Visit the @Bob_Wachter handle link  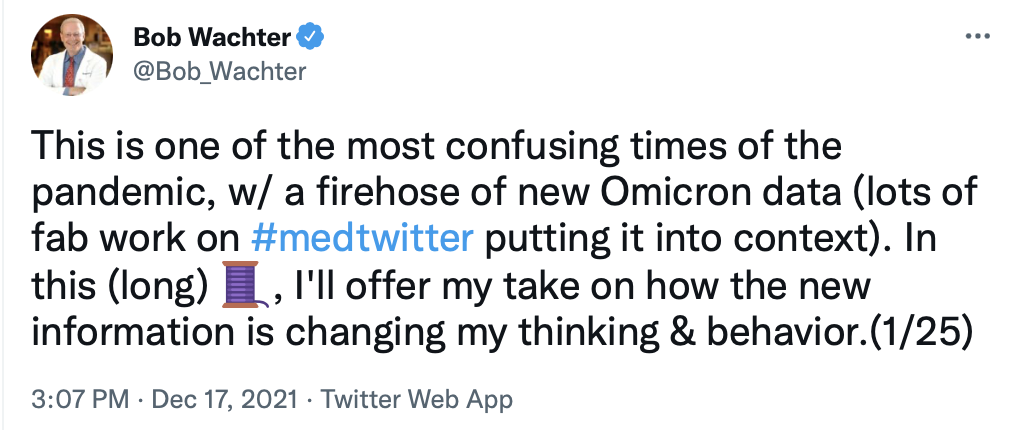point(220,71)
